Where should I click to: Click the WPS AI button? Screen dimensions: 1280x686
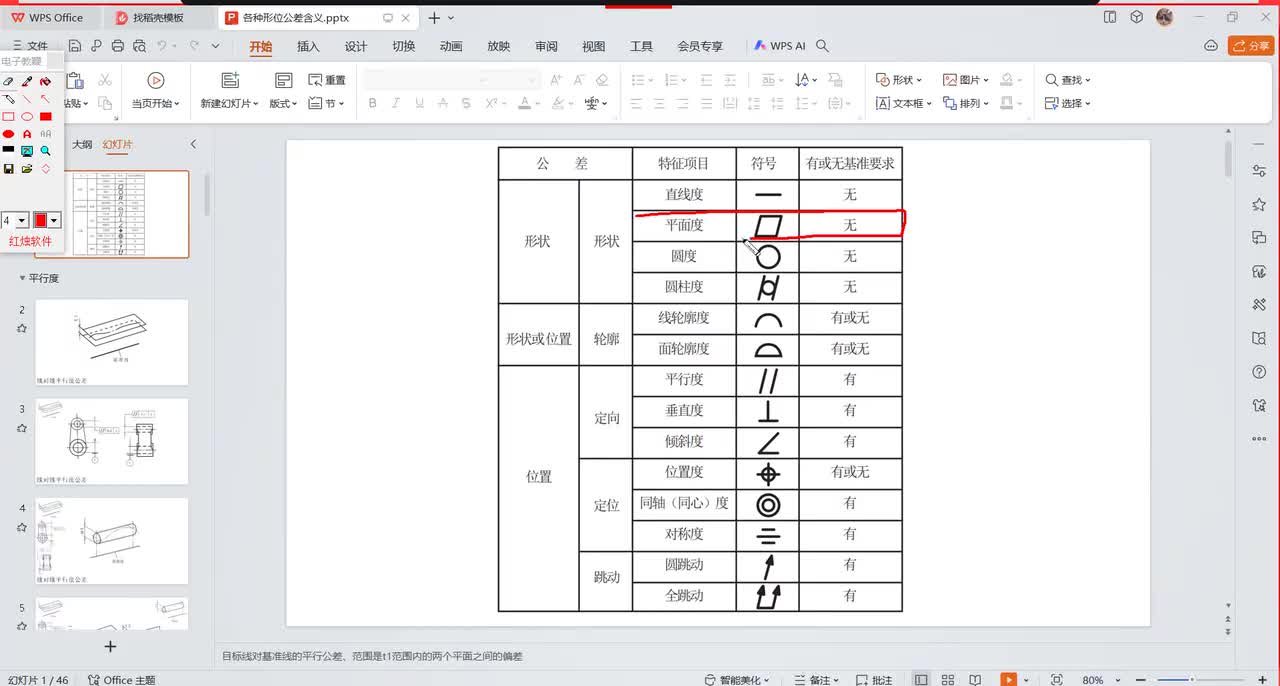tap(780, 46)
